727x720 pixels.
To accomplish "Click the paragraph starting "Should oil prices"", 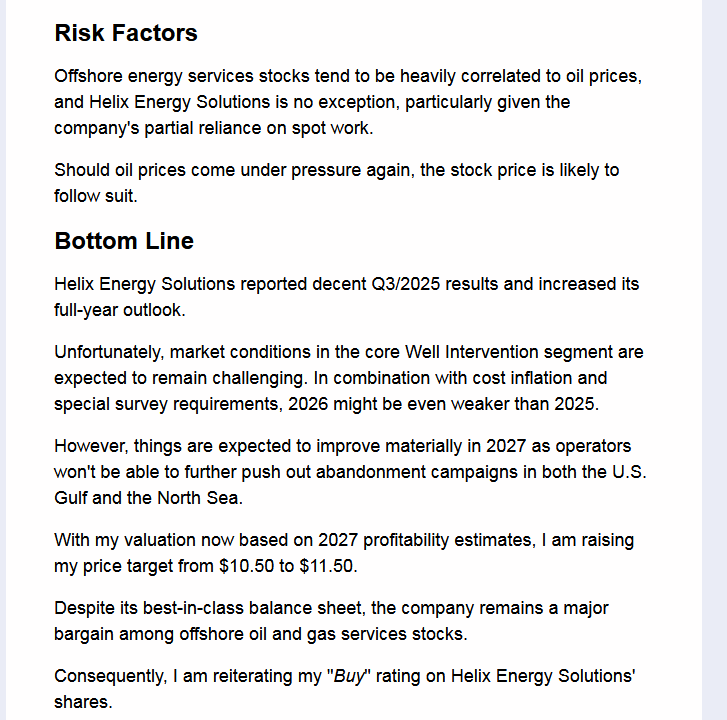I will 336,183.
